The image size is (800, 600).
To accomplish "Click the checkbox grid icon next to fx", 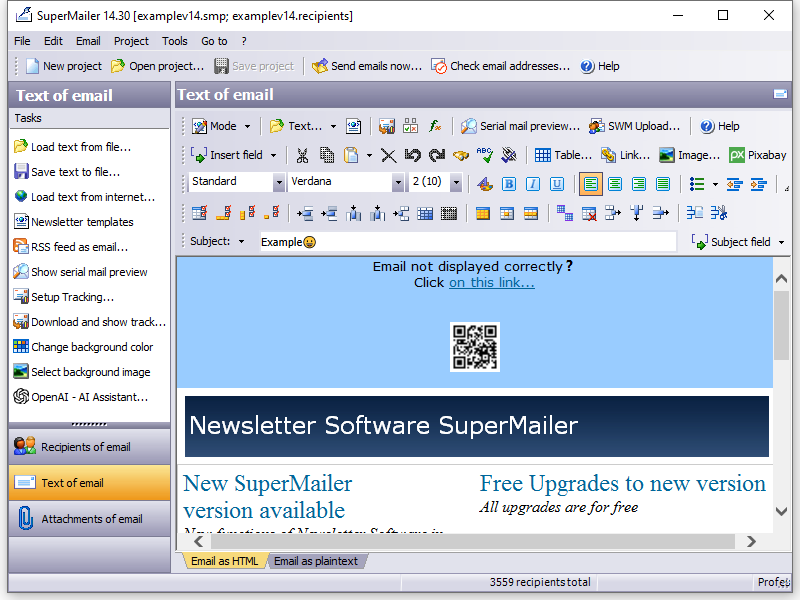I will (x=411, y=126).
